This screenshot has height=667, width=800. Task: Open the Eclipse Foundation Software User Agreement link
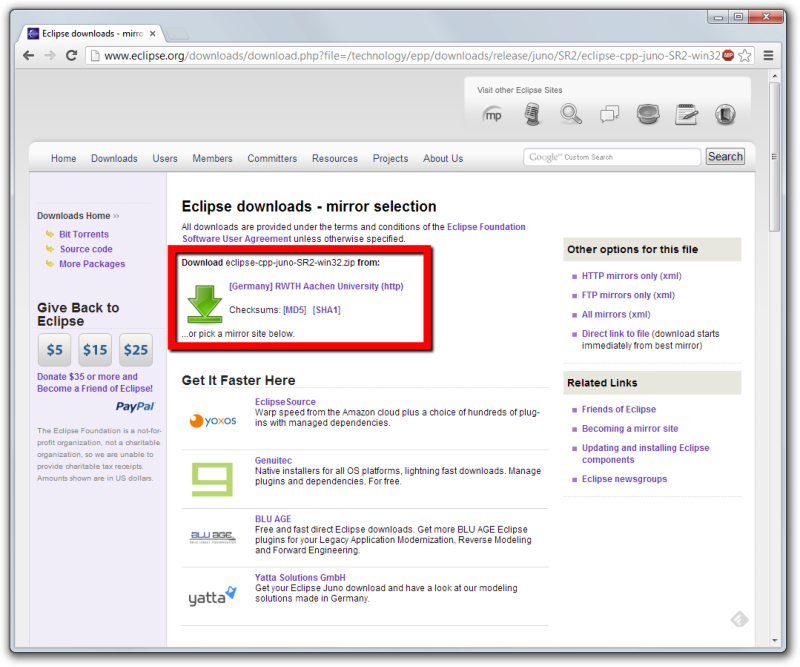(x=354, y=233)
